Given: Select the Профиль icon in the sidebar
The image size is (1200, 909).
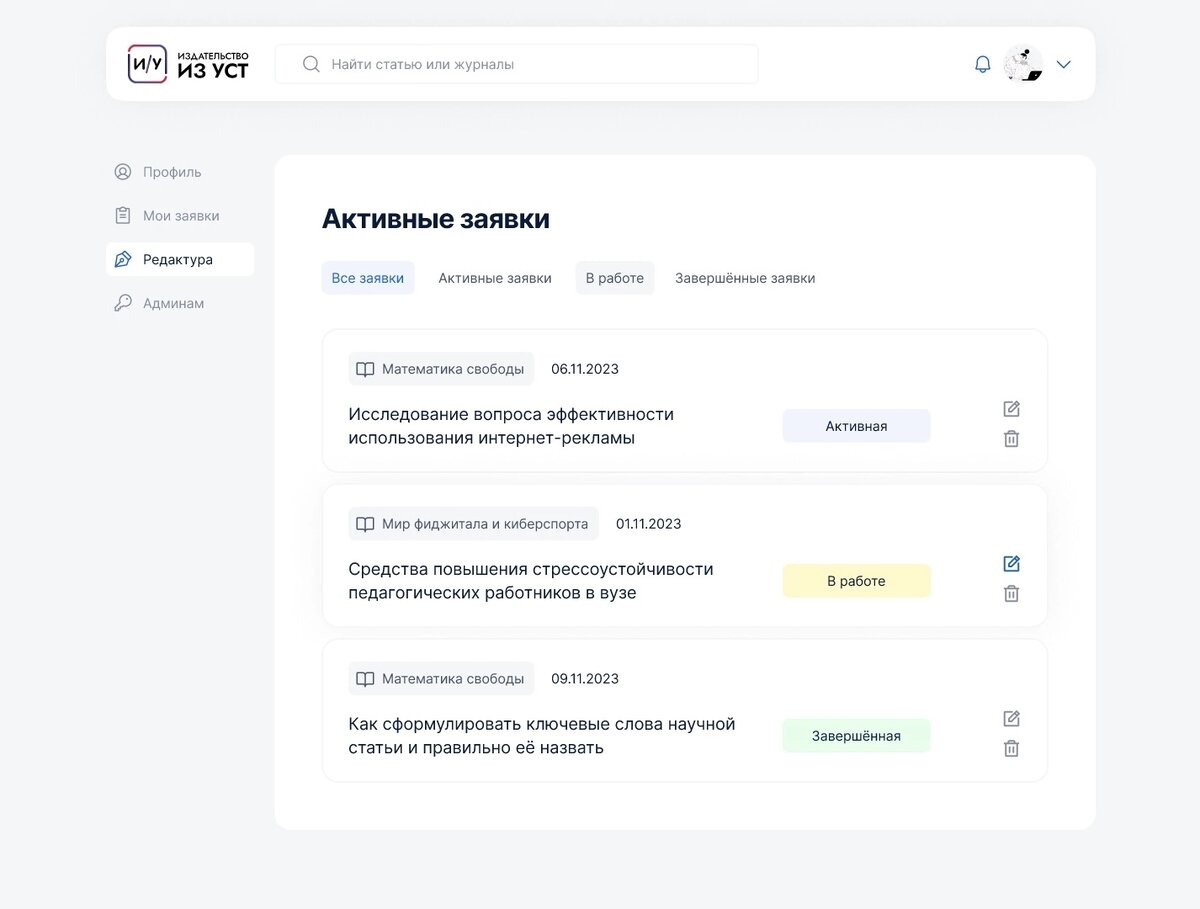Looking at the screenshot, I should tap(122, 172).
